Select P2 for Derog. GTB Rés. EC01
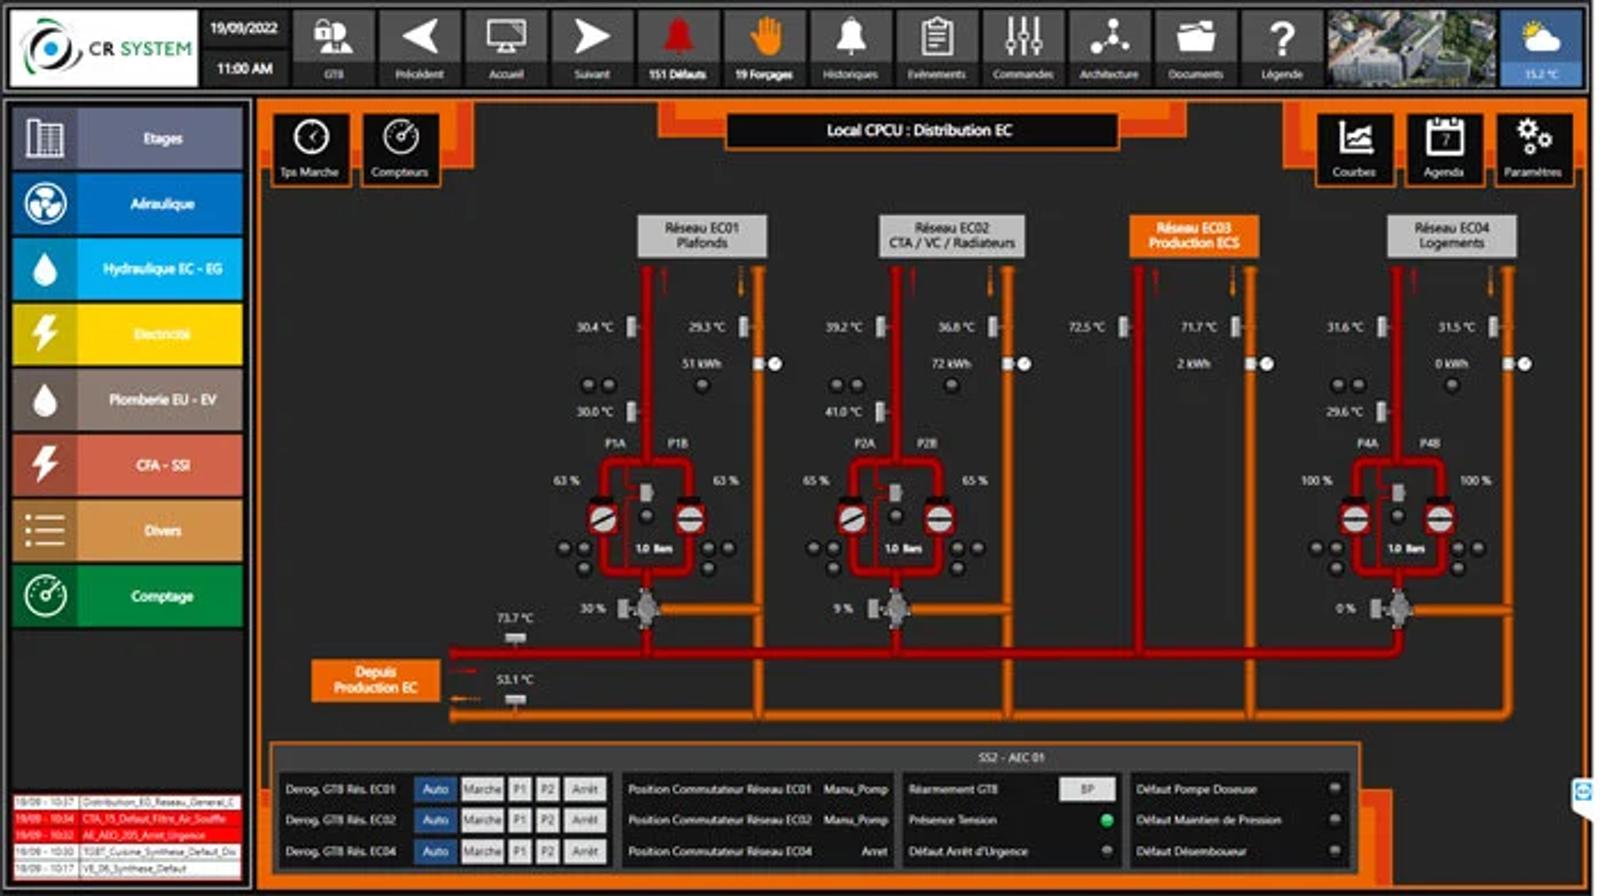1600x896 pixels. tap(547, 789)
